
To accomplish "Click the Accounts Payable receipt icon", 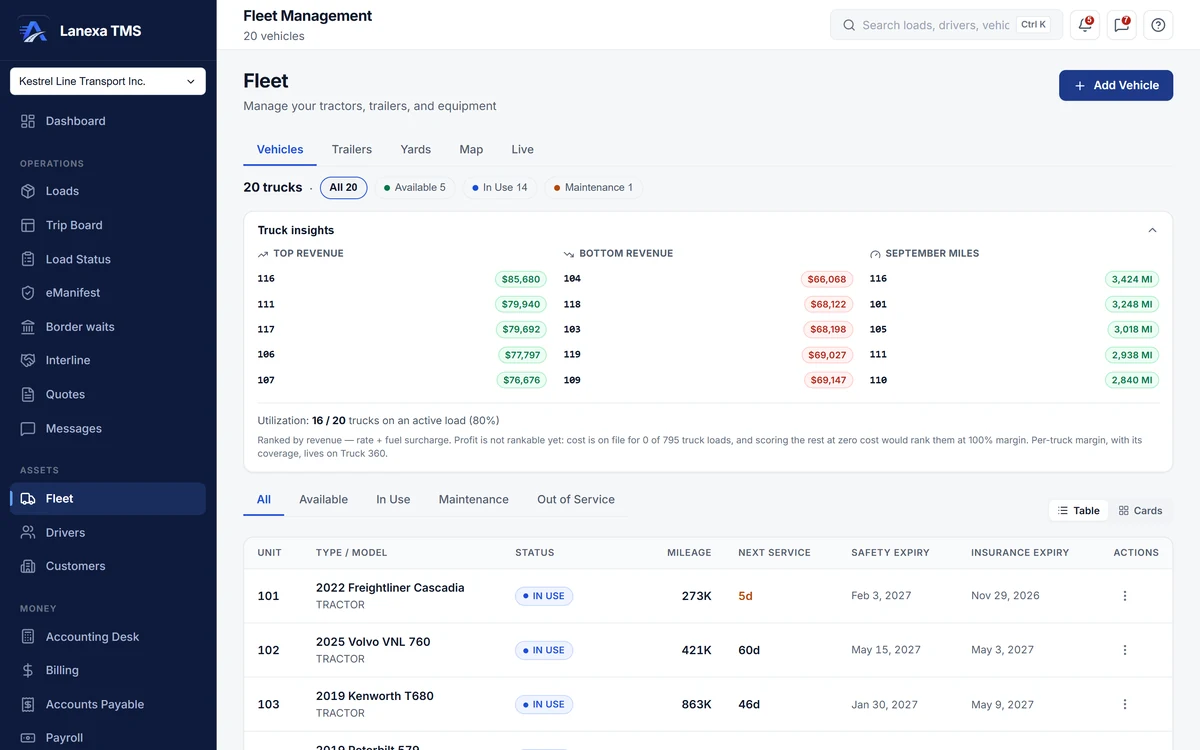I will point(28,704).
